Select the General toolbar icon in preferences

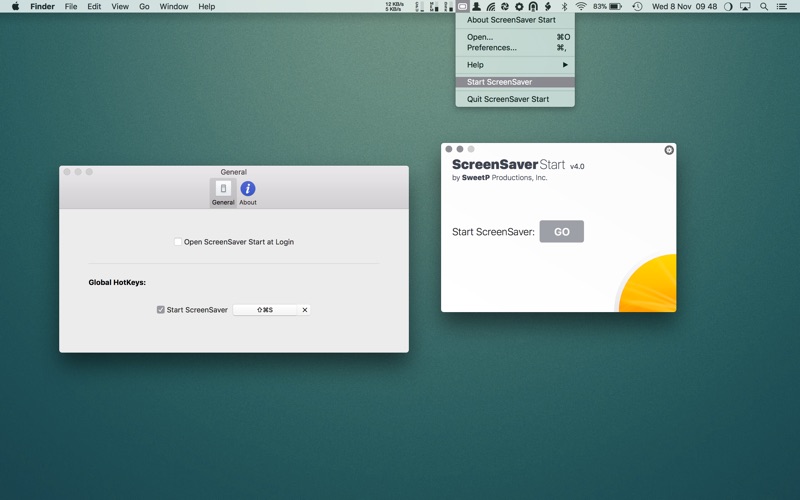pyautogui.click(x=223, y=193)
